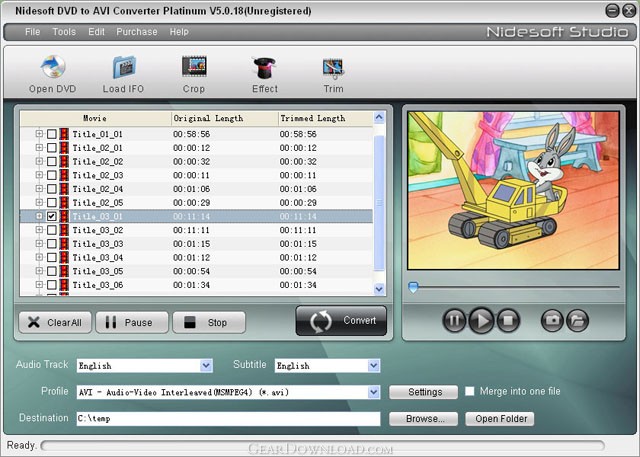Click the Browse... button
Screen dimensions: 640x457
[x=424, y=419]
